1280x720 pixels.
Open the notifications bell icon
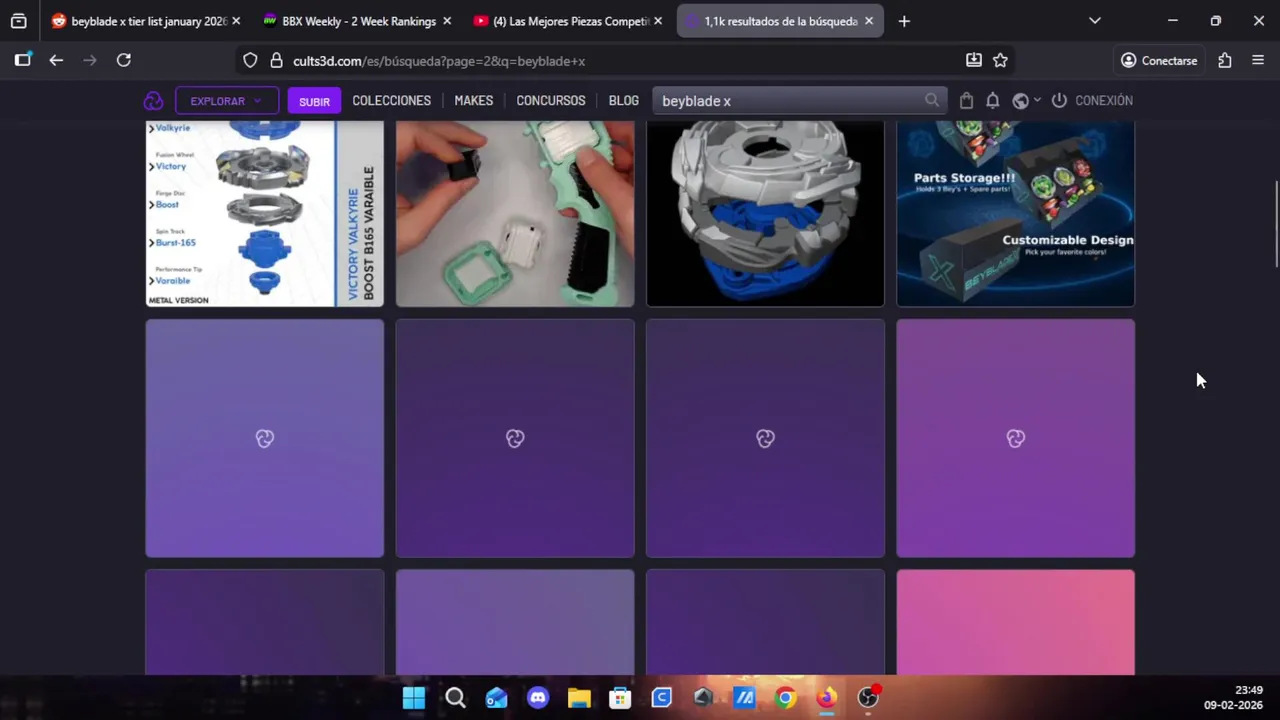992,101
